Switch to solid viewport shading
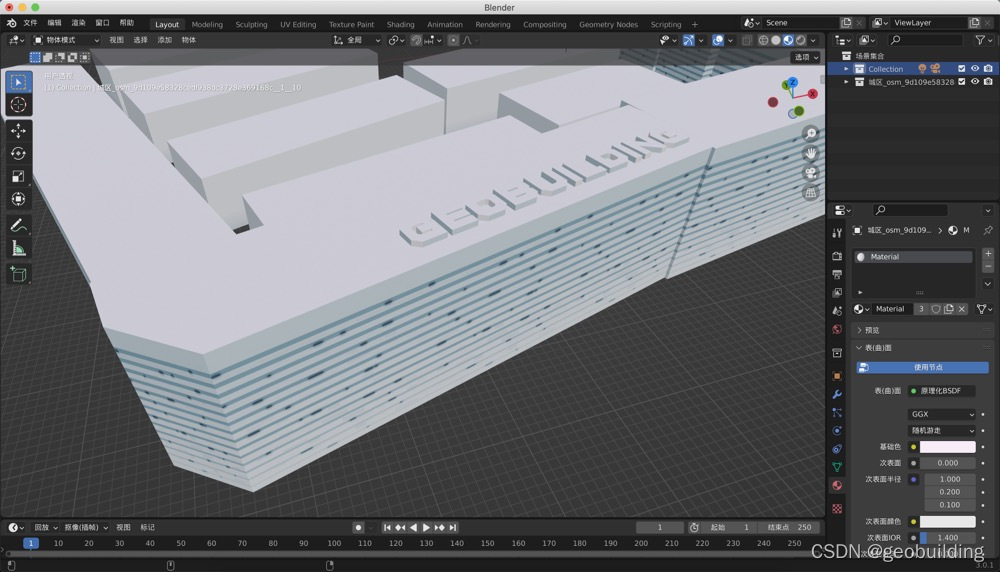This screenshot has width=1000, height=572. coord(776,40)
